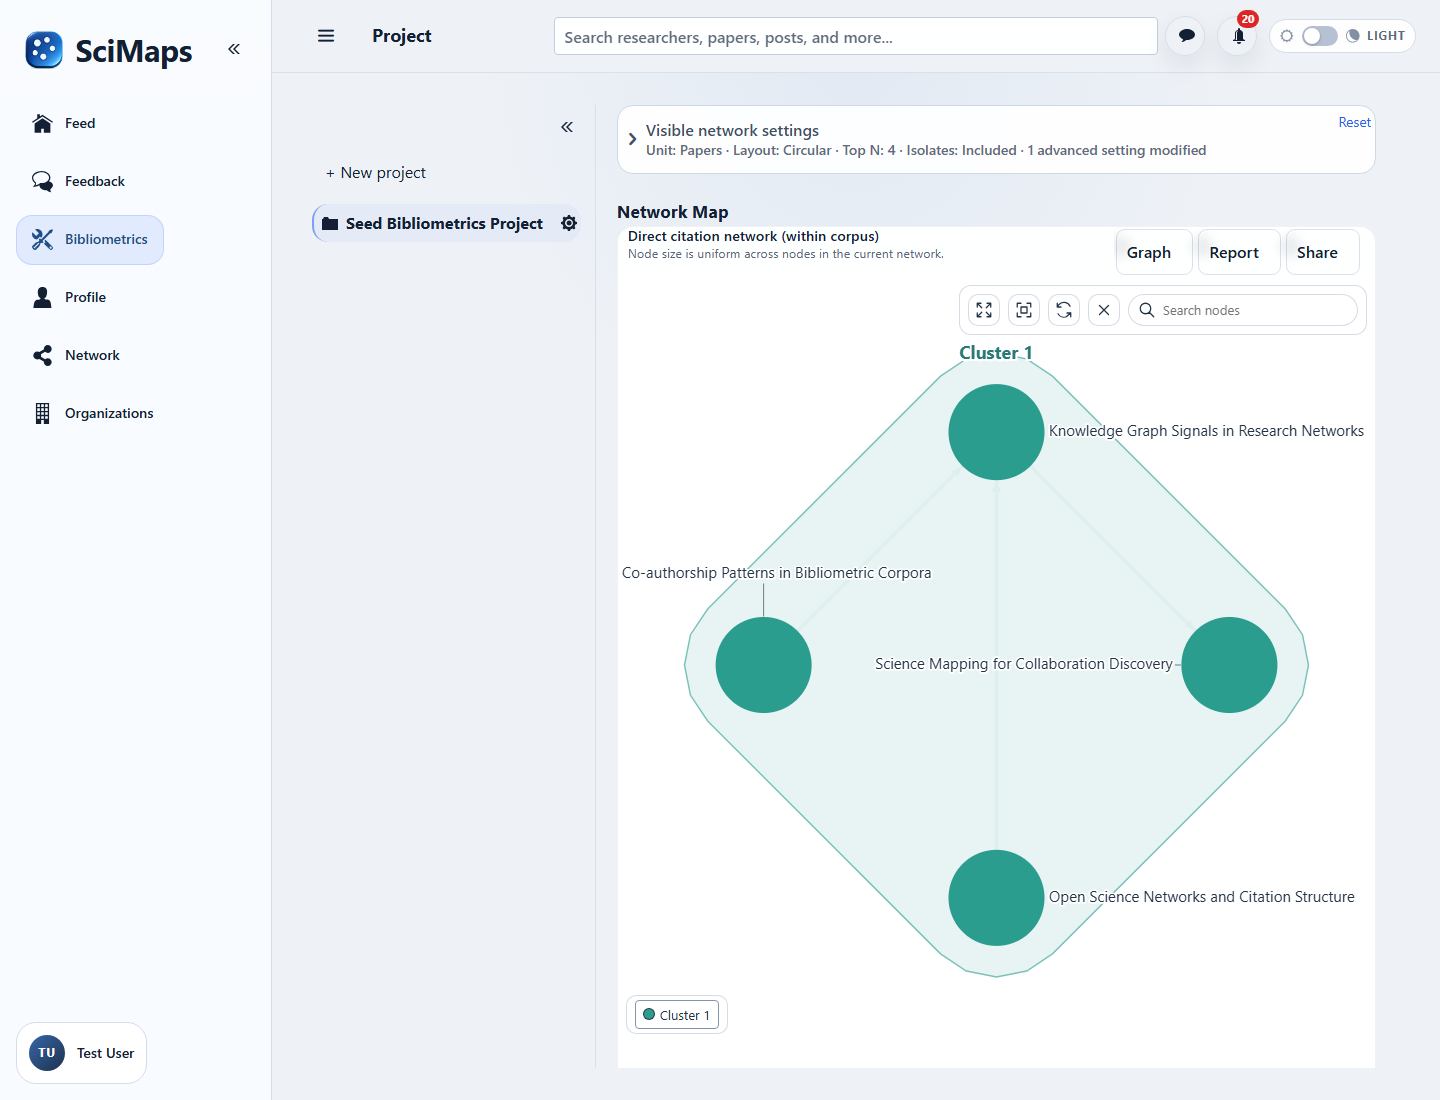Click the Network Map heading

pos(673,212)
